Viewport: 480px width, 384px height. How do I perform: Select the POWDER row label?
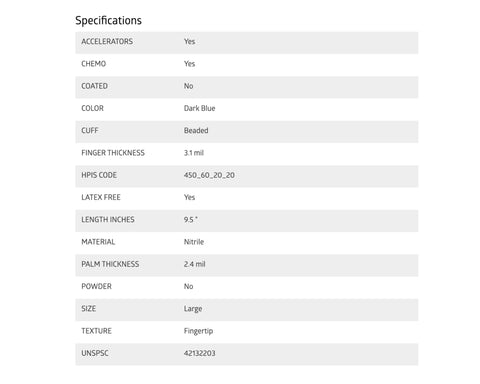coord(96,287)
